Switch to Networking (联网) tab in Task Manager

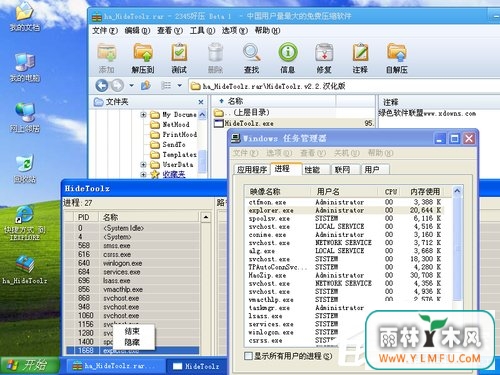(345, 170)
